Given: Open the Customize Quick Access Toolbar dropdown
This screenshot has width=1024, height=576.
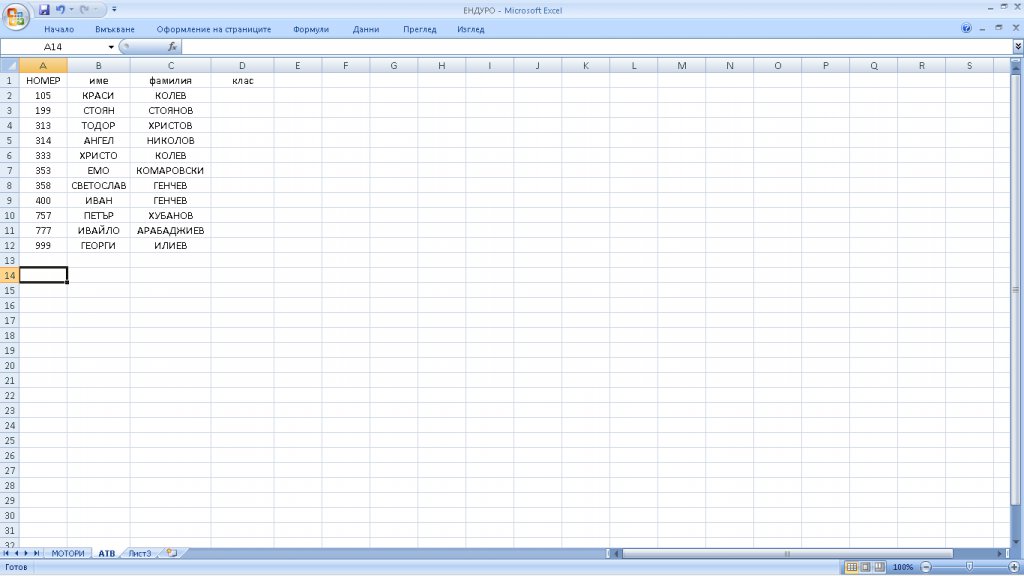Looking at the screenshot, I should (x=114, y=9).
